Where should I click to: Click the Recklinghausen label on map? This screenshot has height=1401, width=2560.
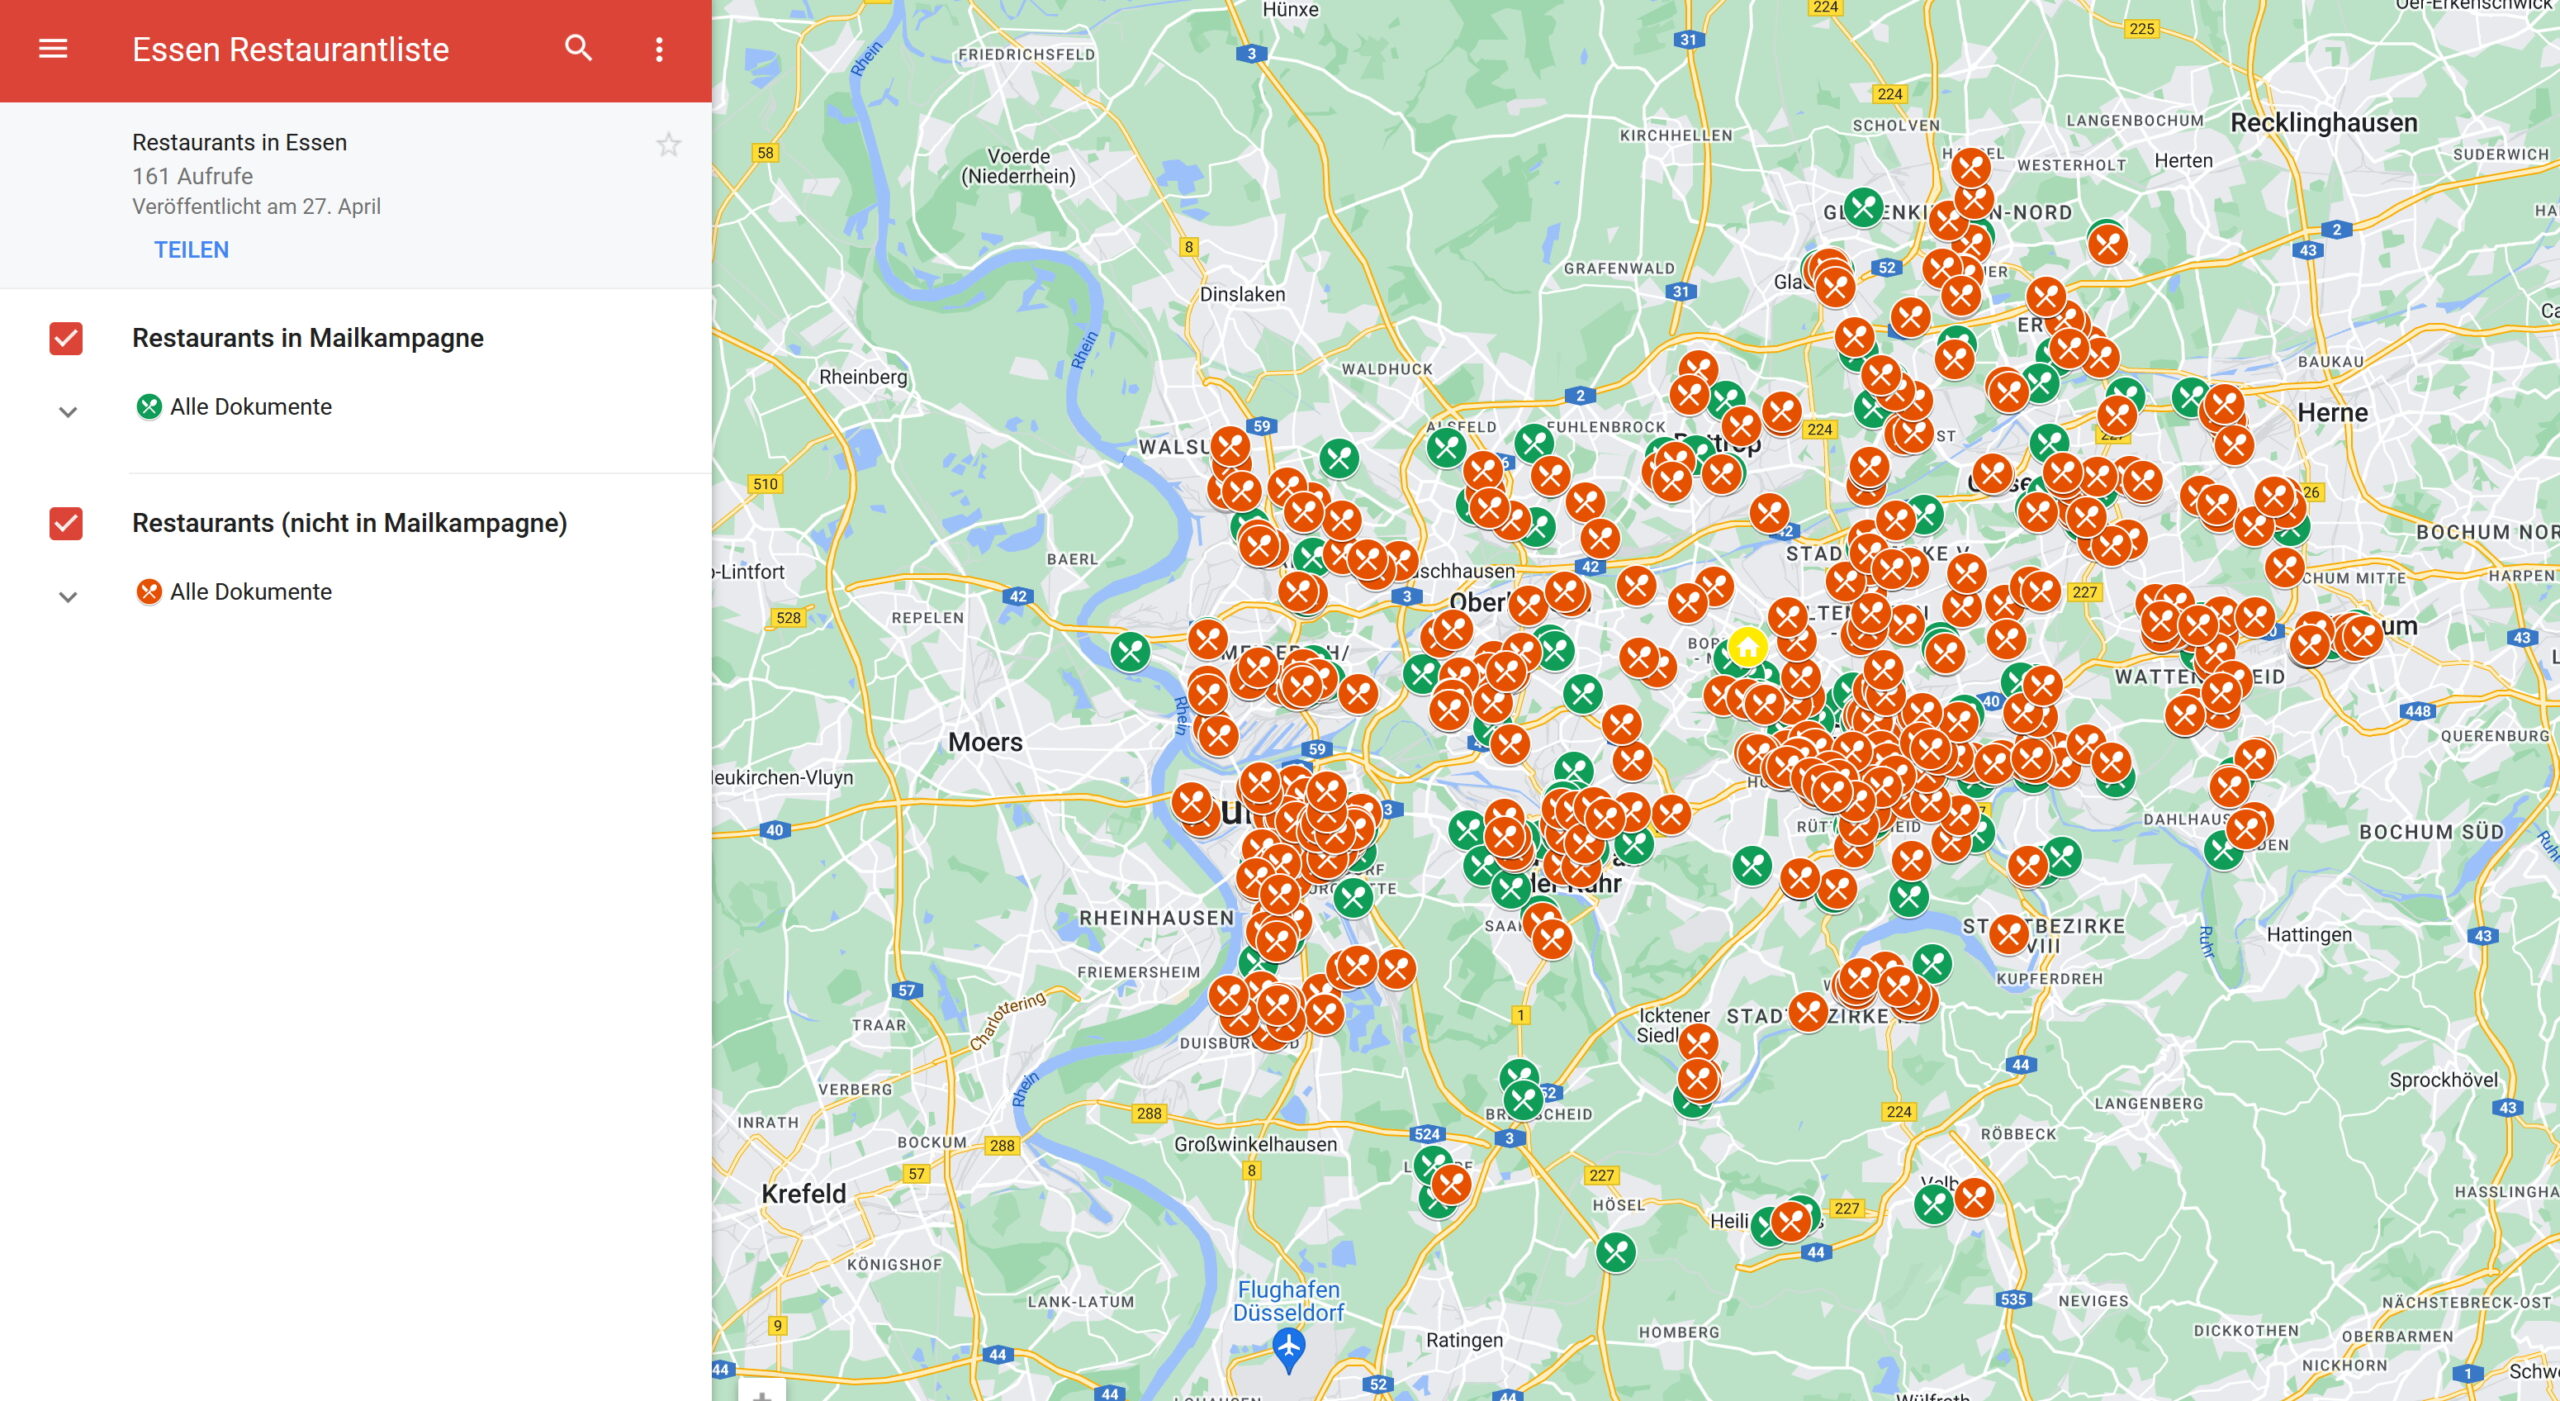pyautogui.click(x=2323, y=123)
